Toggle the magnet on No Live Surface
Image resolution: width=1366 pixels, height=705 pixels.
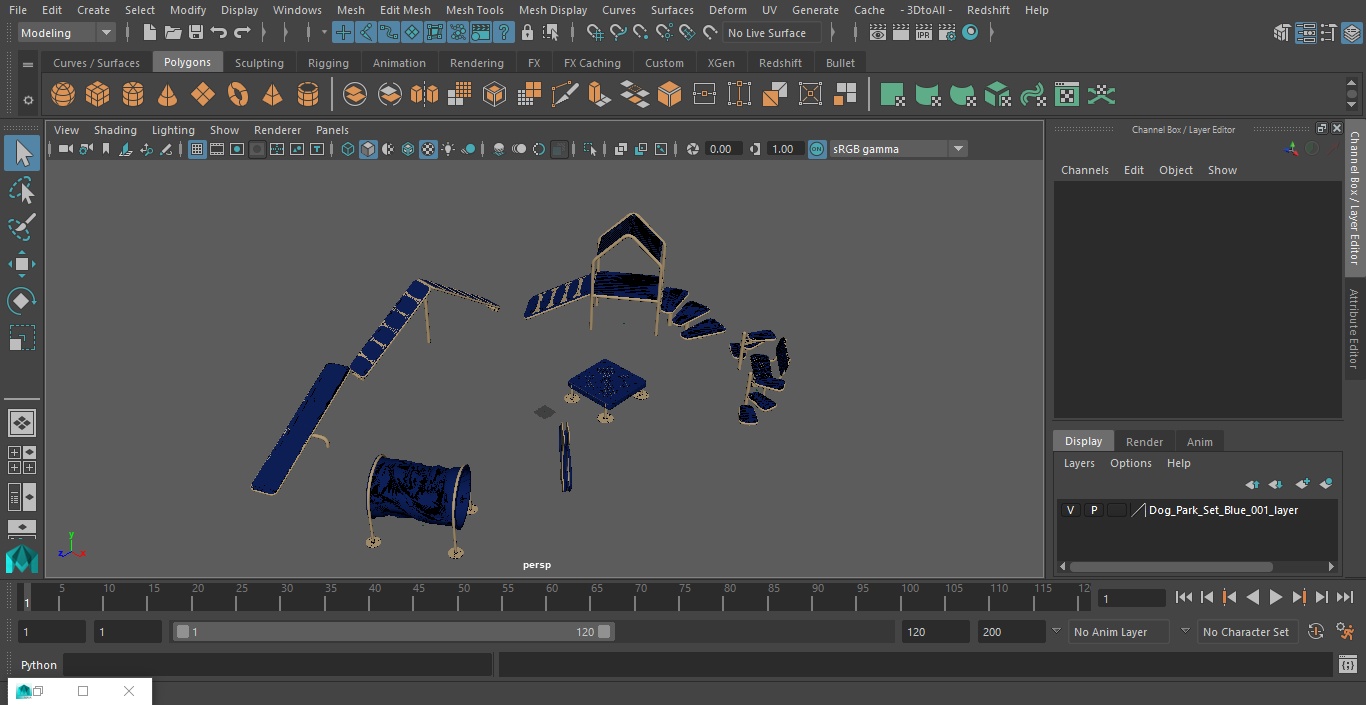[x=709, y=33]
